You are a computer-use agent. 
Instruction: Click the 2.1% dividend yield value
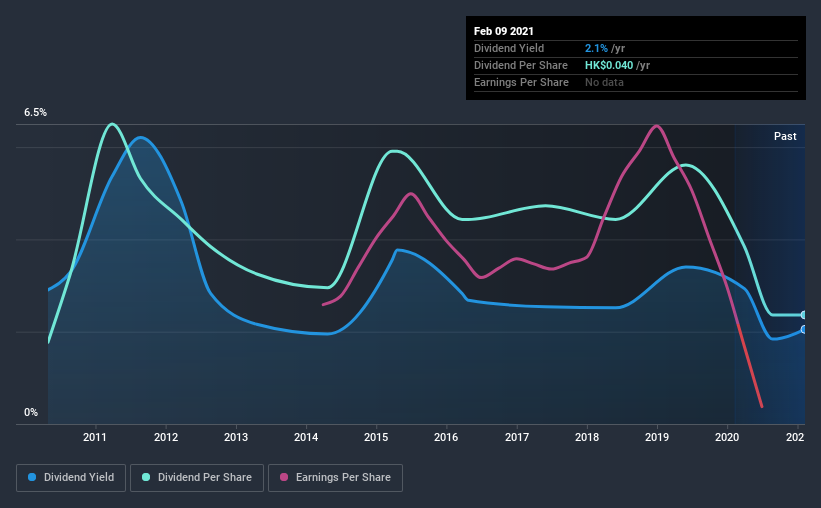(596, 48)
